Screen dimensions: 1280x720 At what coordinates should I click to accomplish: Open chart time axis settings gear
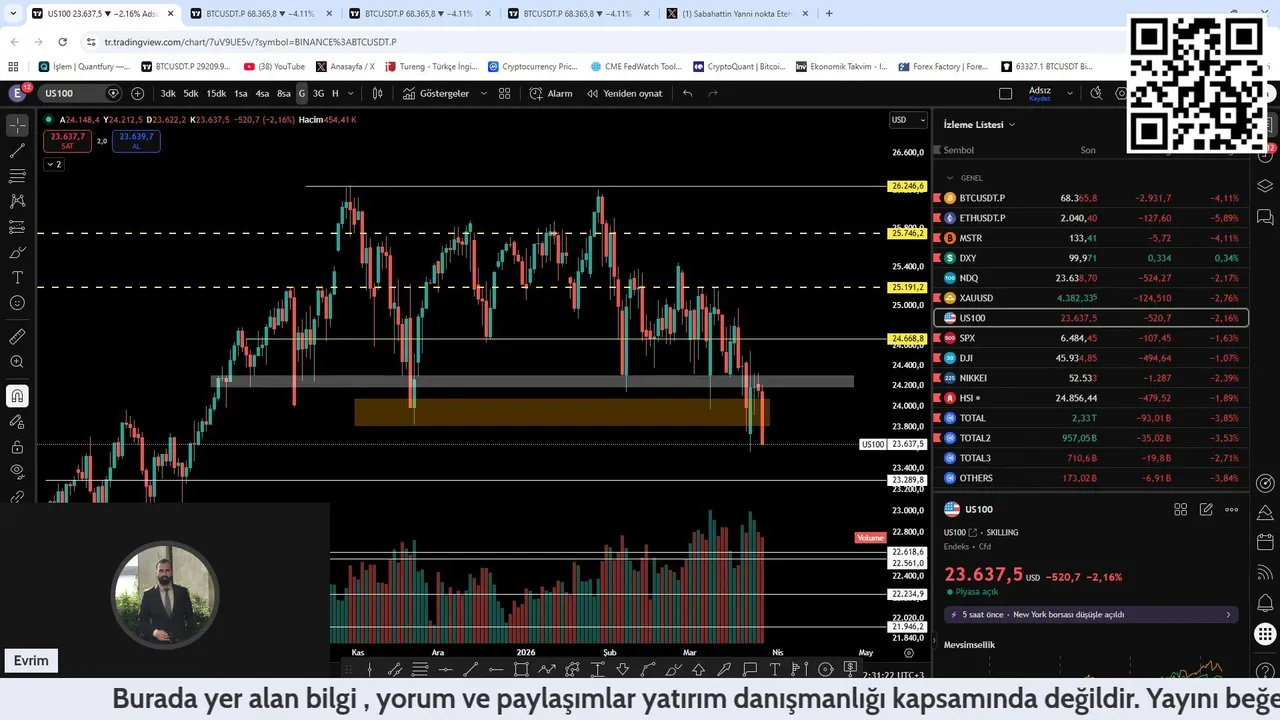[908, 652]
